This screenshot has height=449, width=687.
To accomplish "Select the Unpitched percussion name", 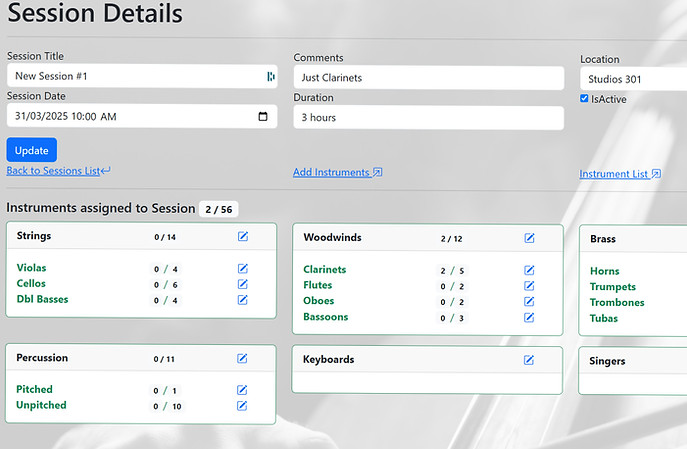I will [x=41, y=405].
